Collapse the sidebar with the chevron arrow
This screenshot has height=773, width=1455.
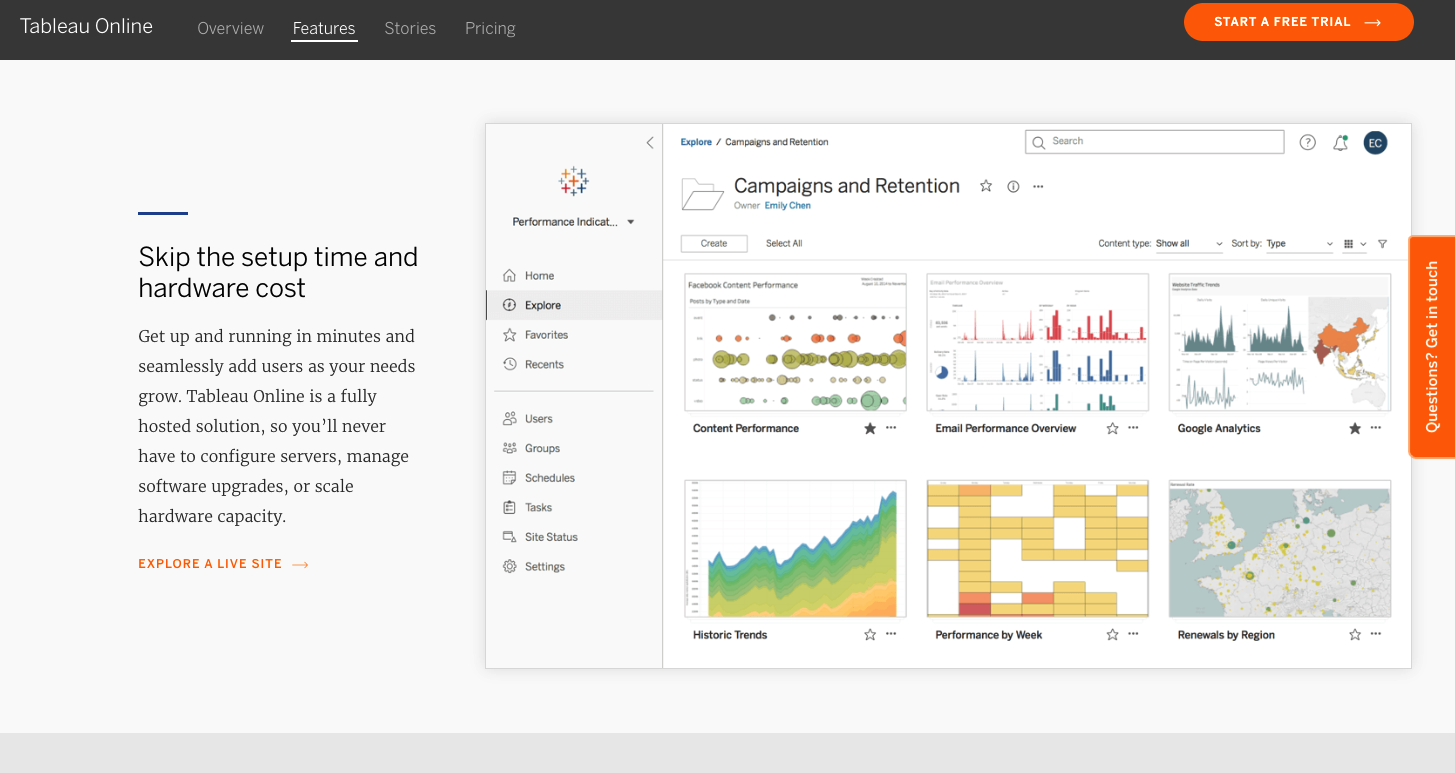(x=650, y=143)
